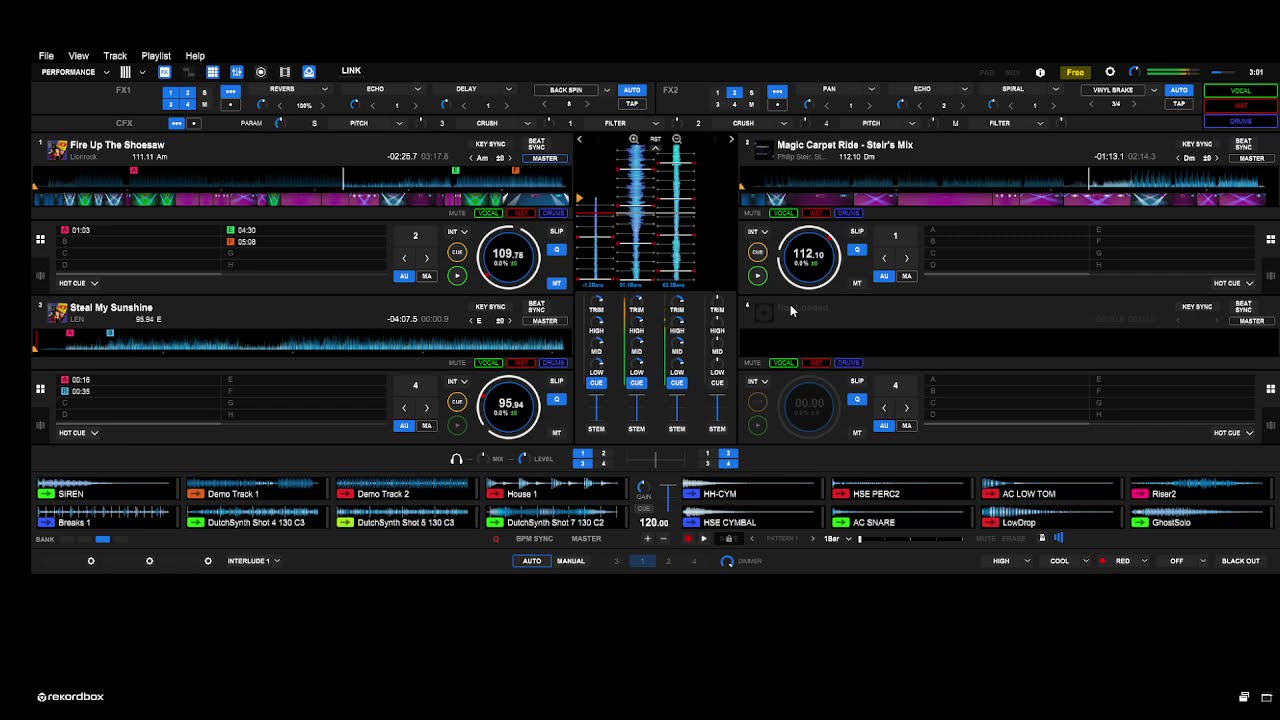1280x720 pixels.
Task: Open the INTERLUDE 1 dropdown
Action: (x=253, y=561)
